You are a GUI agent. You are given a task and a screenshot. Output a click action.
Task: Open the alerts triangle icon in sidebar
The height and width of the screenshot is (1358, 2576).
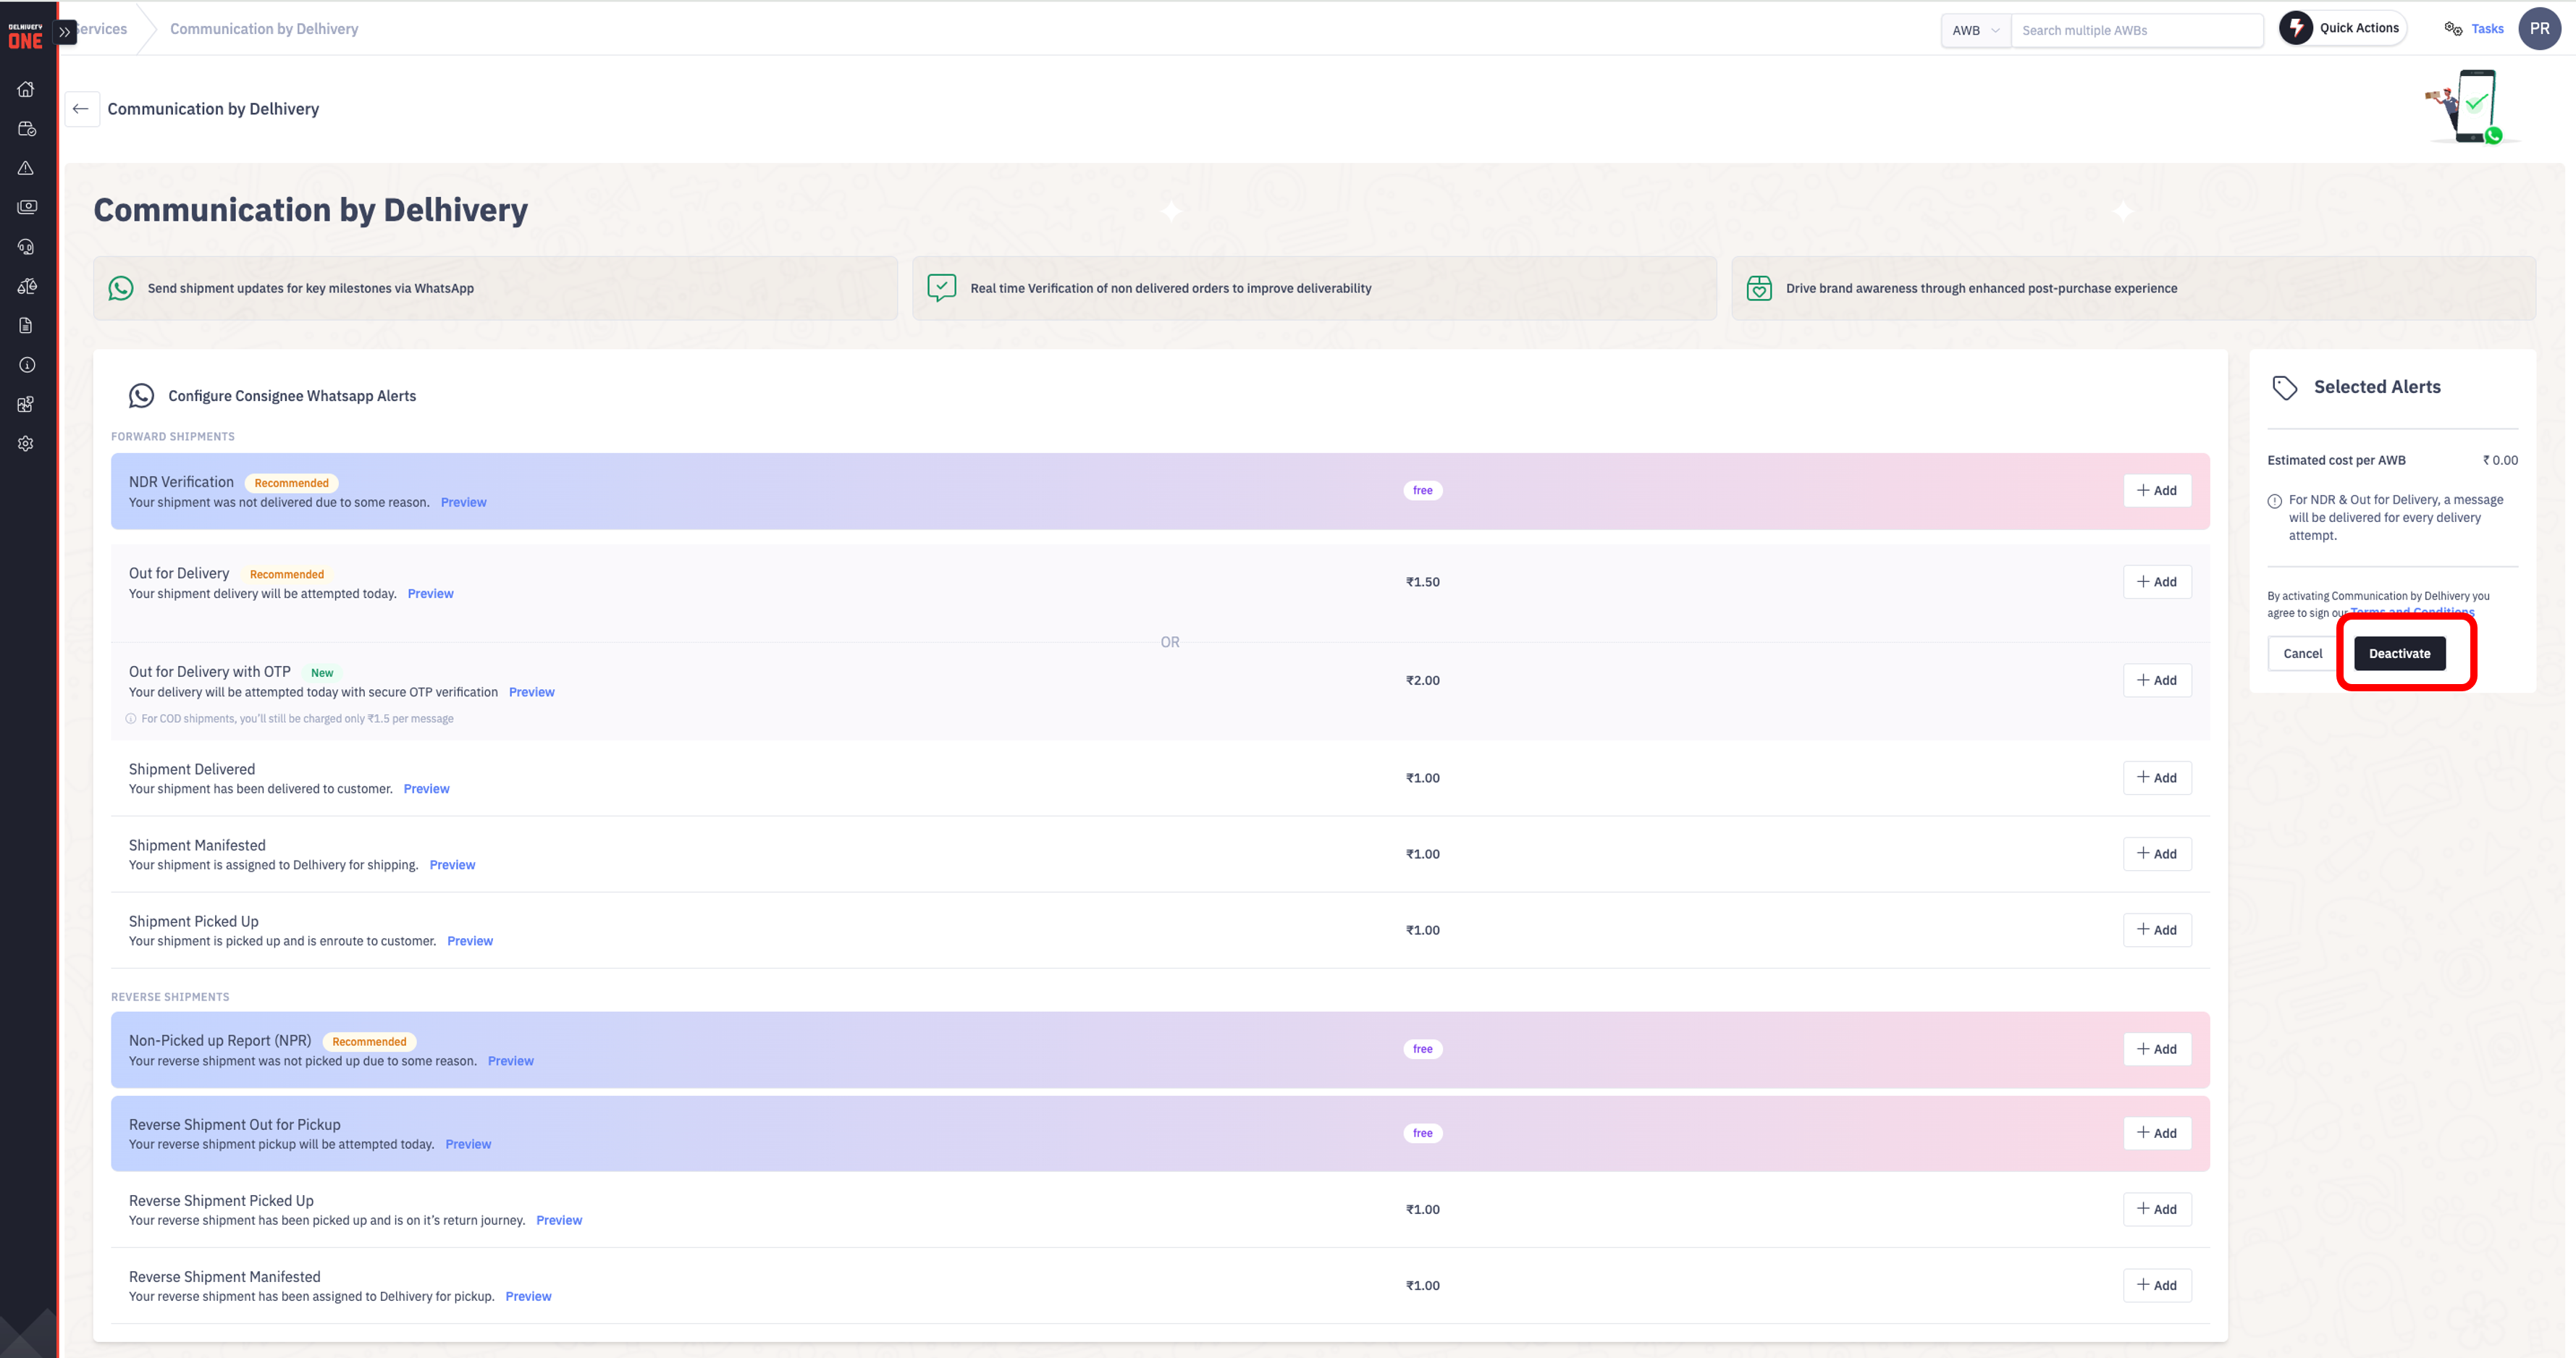[26, 168]
